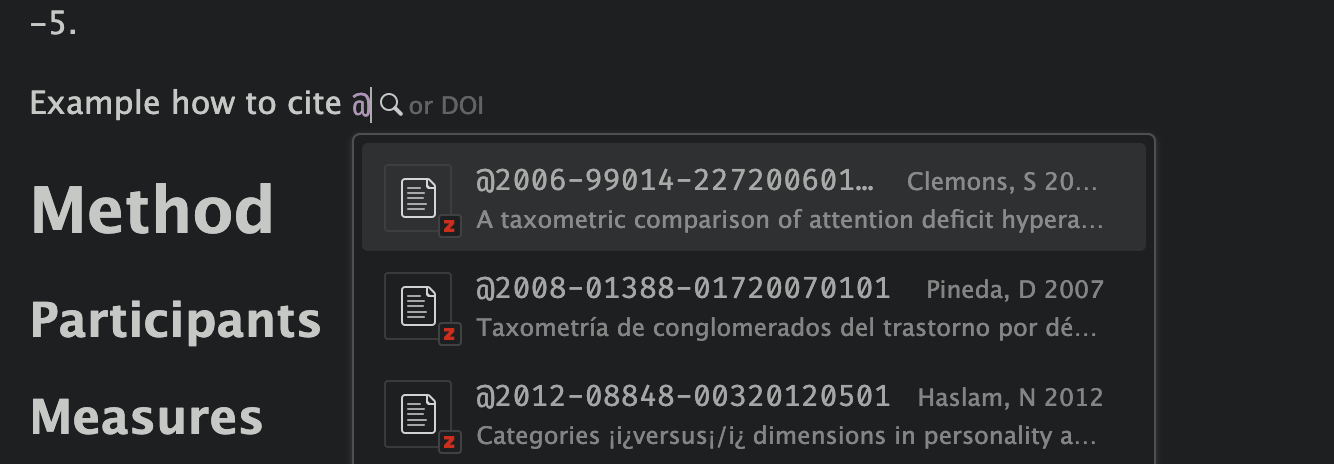Viewport: 1334px width, 464px height.
Task: Click the red Zotero badge on the Clemons entry
Action: [449, 226]
